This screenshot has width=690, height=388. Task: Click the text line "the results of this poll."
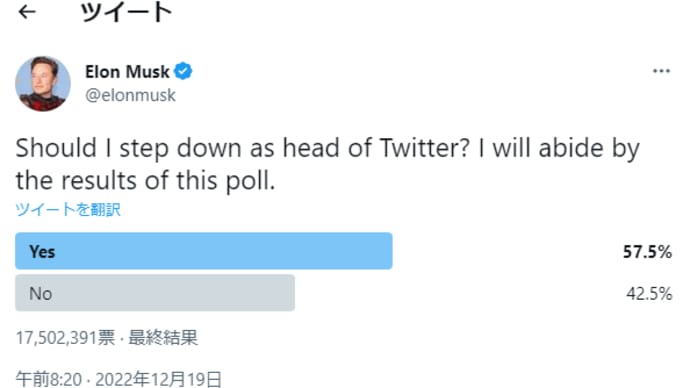(146, 181)
